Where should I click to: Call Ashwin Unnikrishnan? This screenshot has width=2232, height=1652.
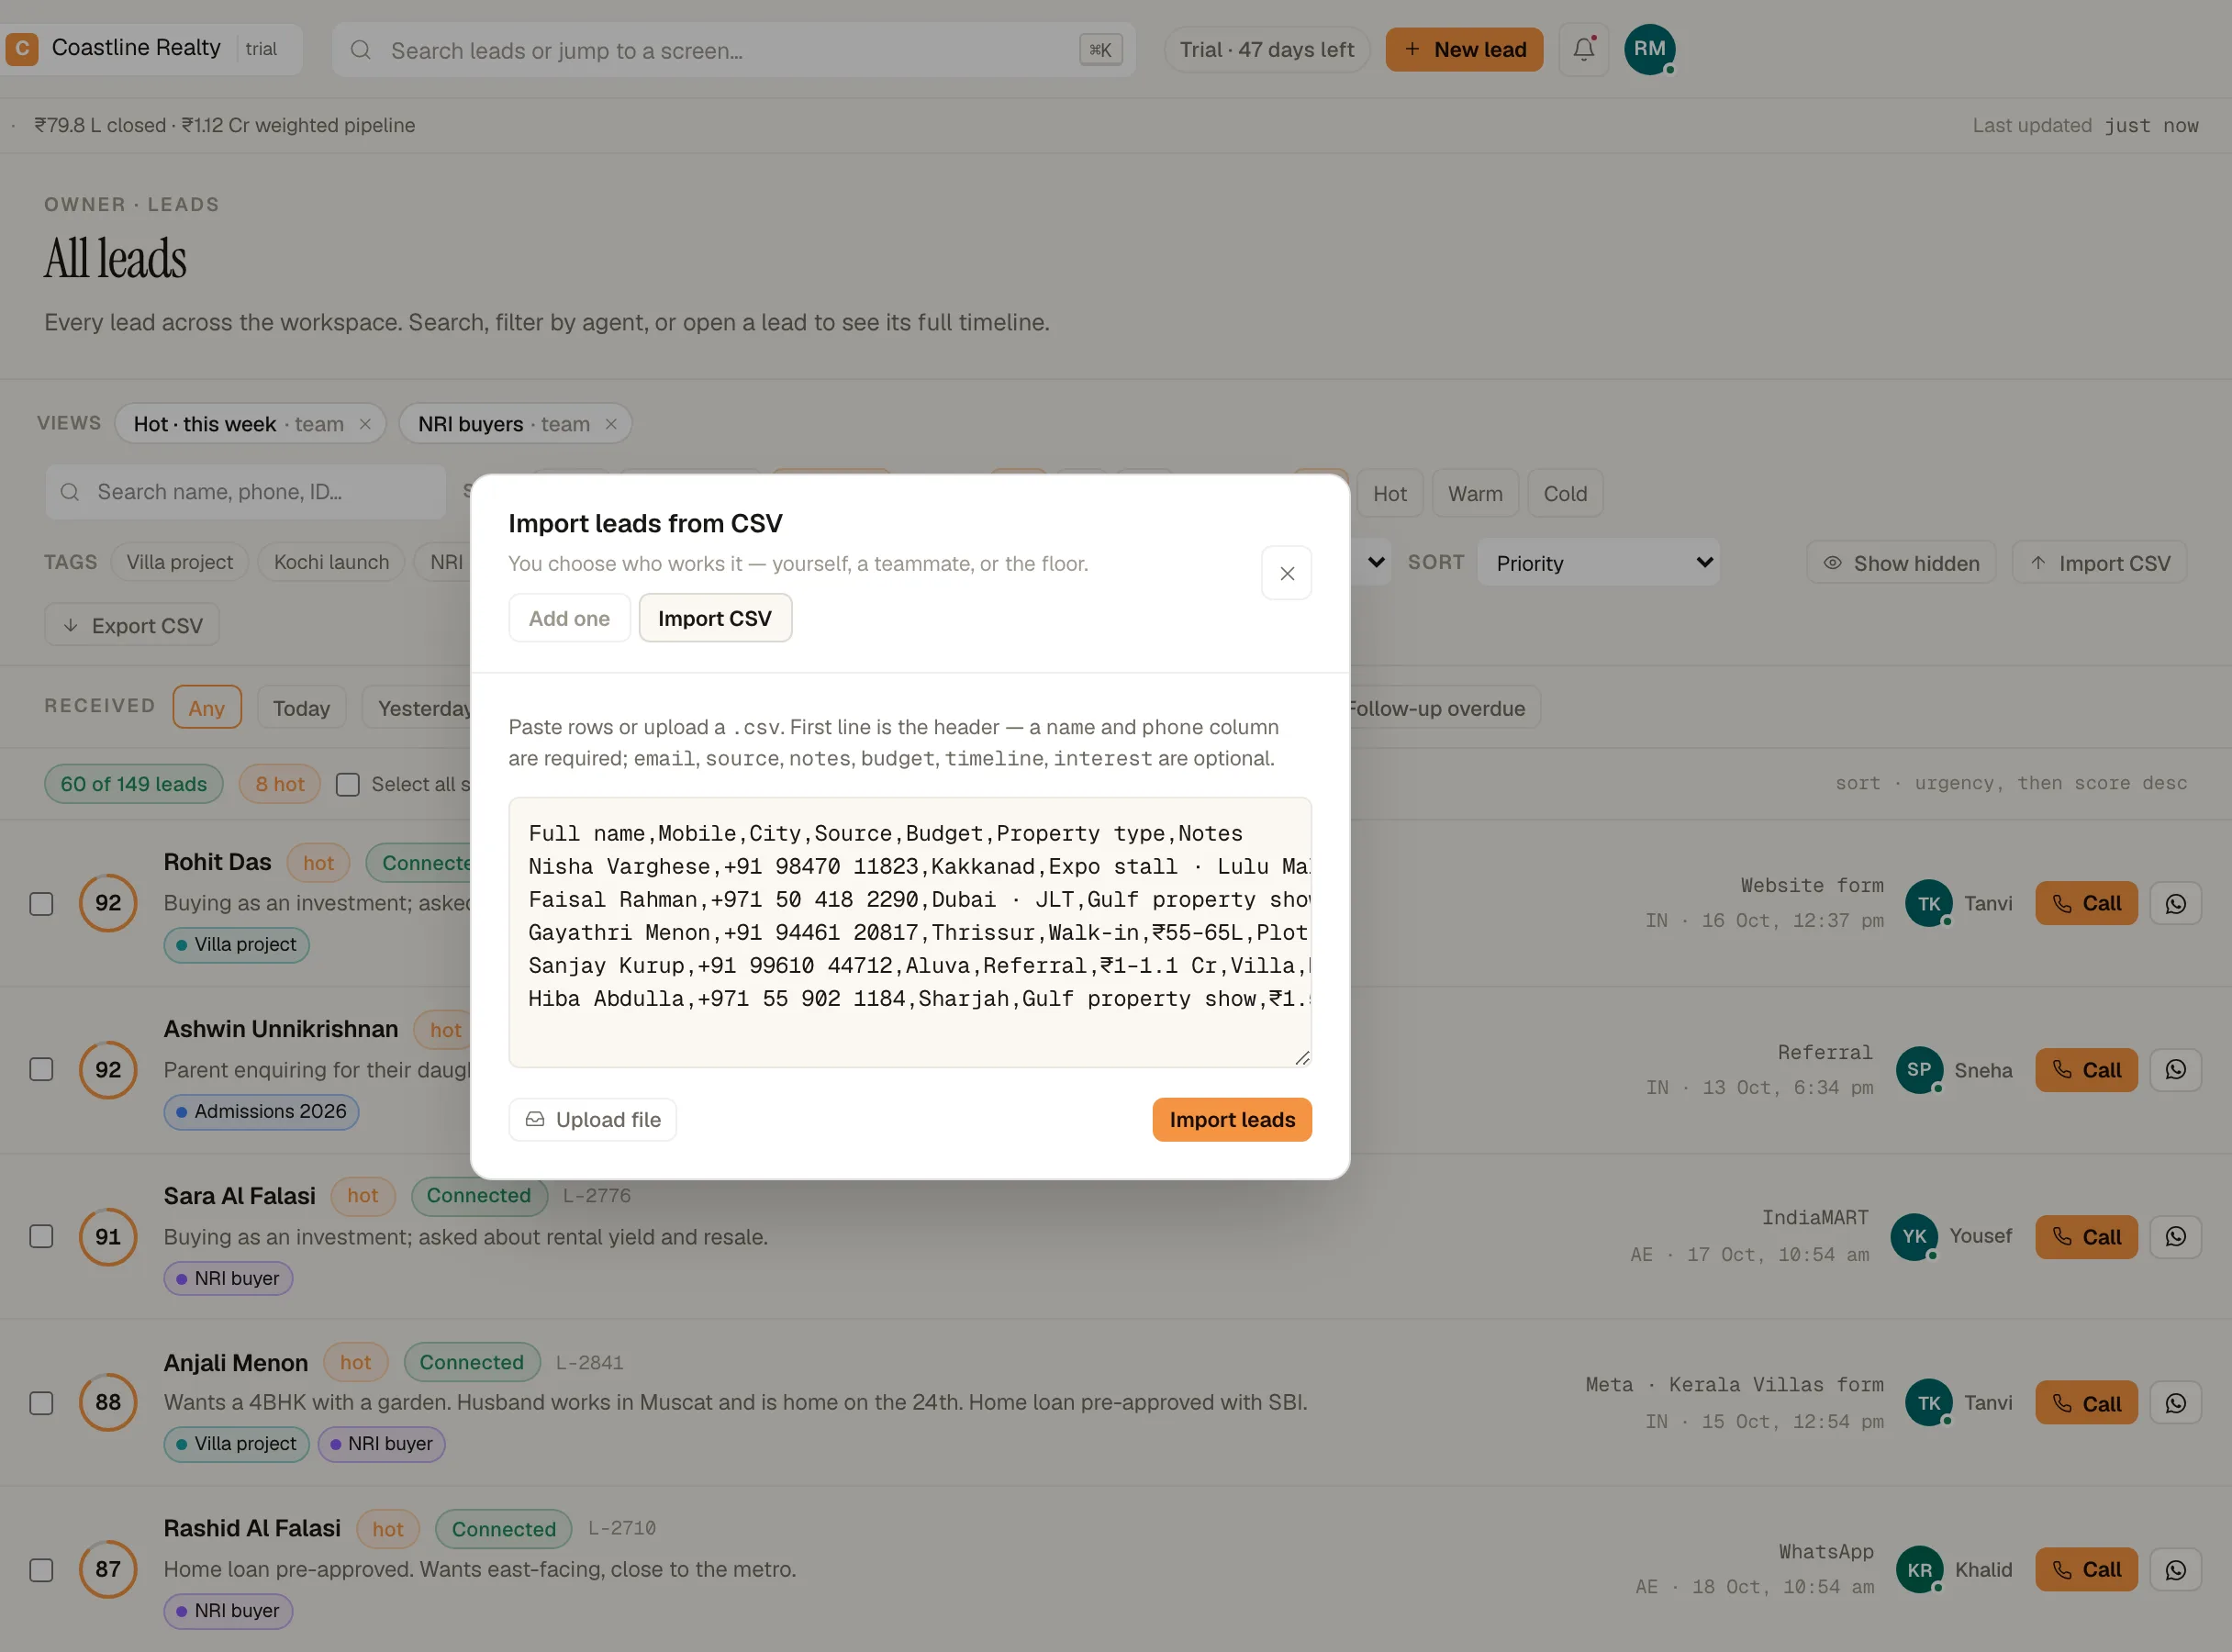(2086, 1070)
